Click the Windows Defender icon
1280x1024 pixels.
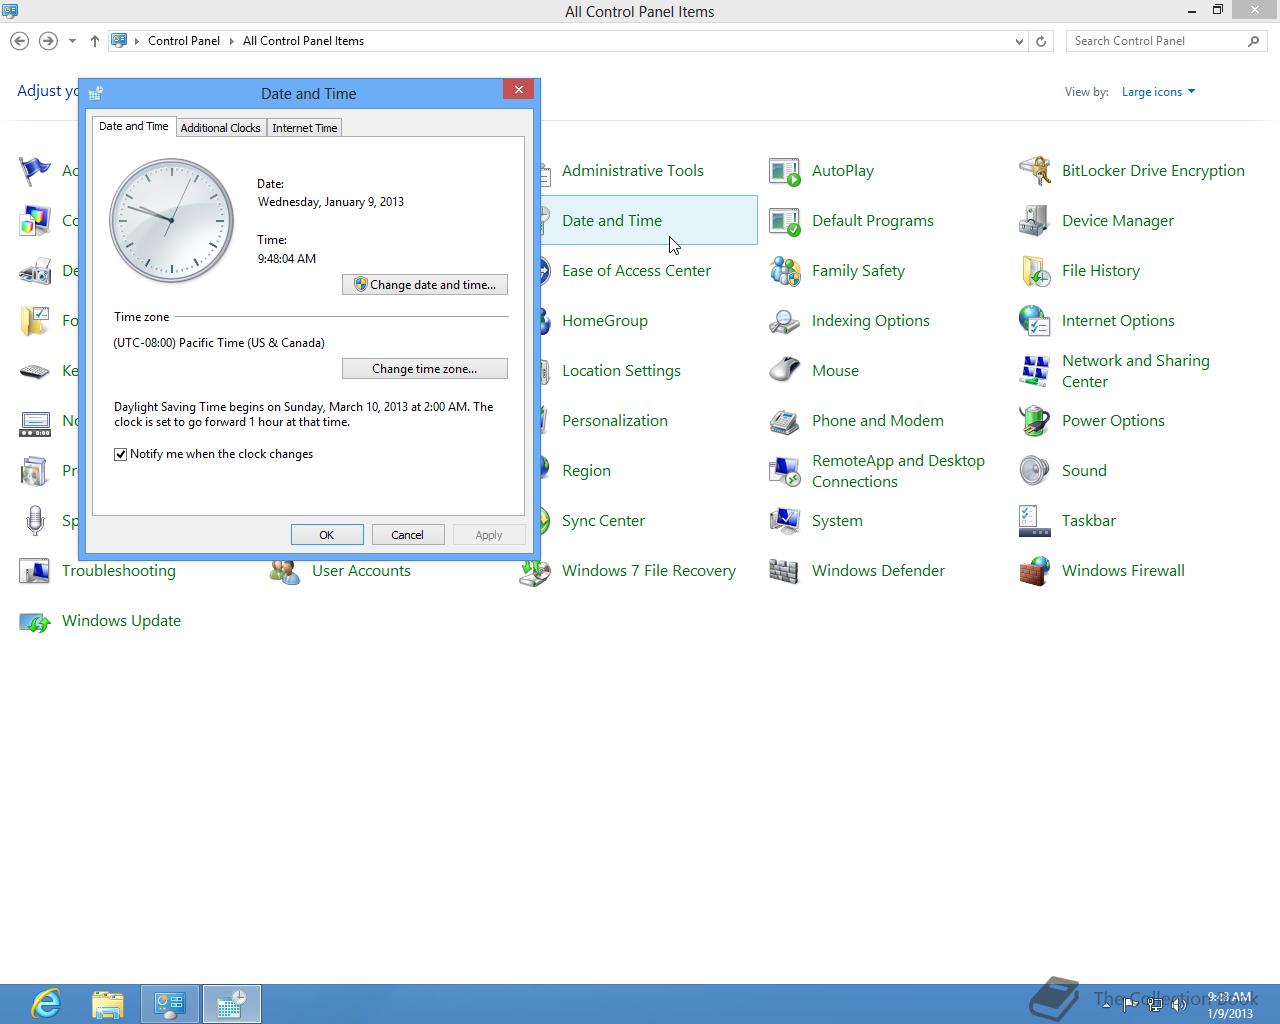click(785, 571)
